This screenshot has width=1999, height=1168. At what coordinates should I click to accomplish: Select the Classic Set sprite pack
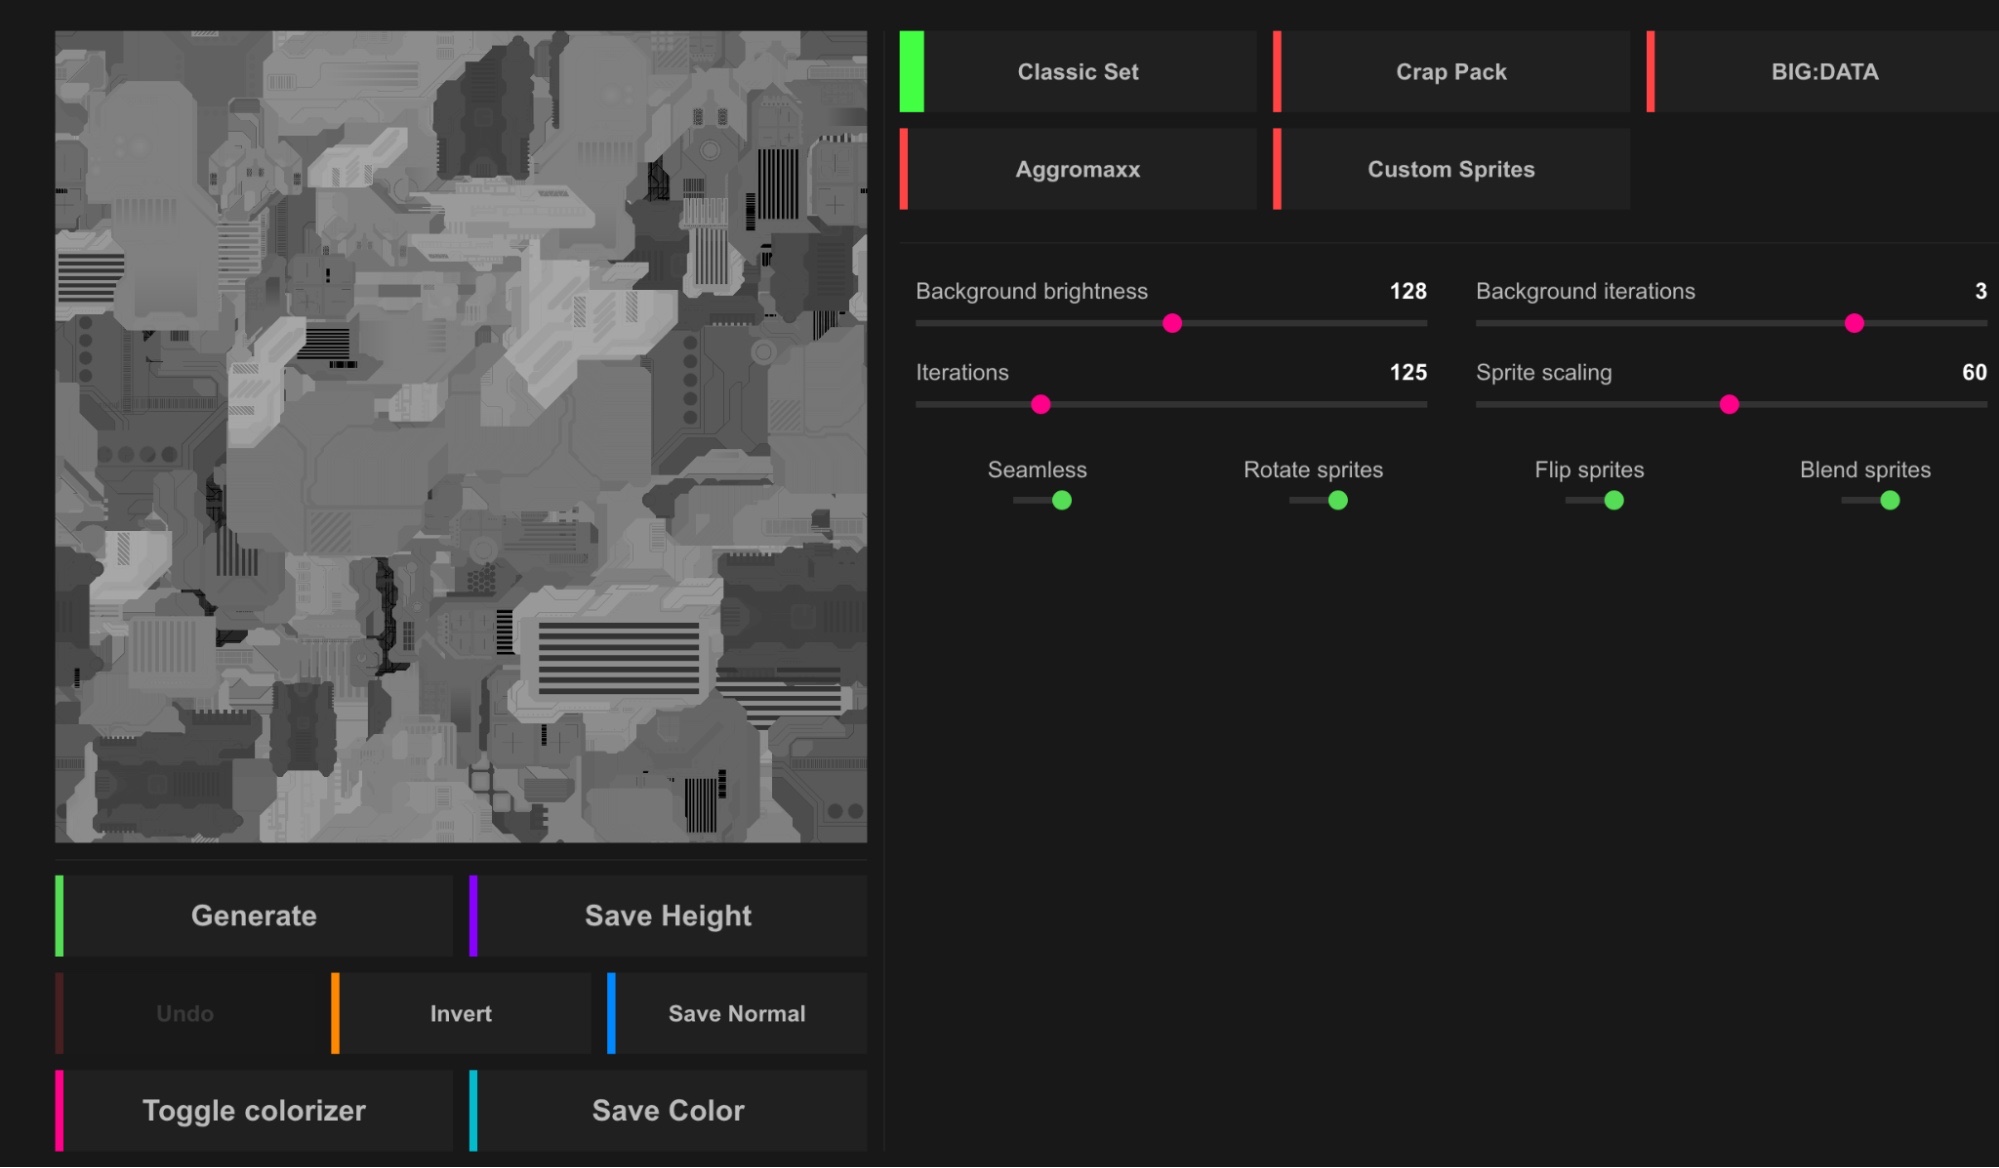(1078, 71)
